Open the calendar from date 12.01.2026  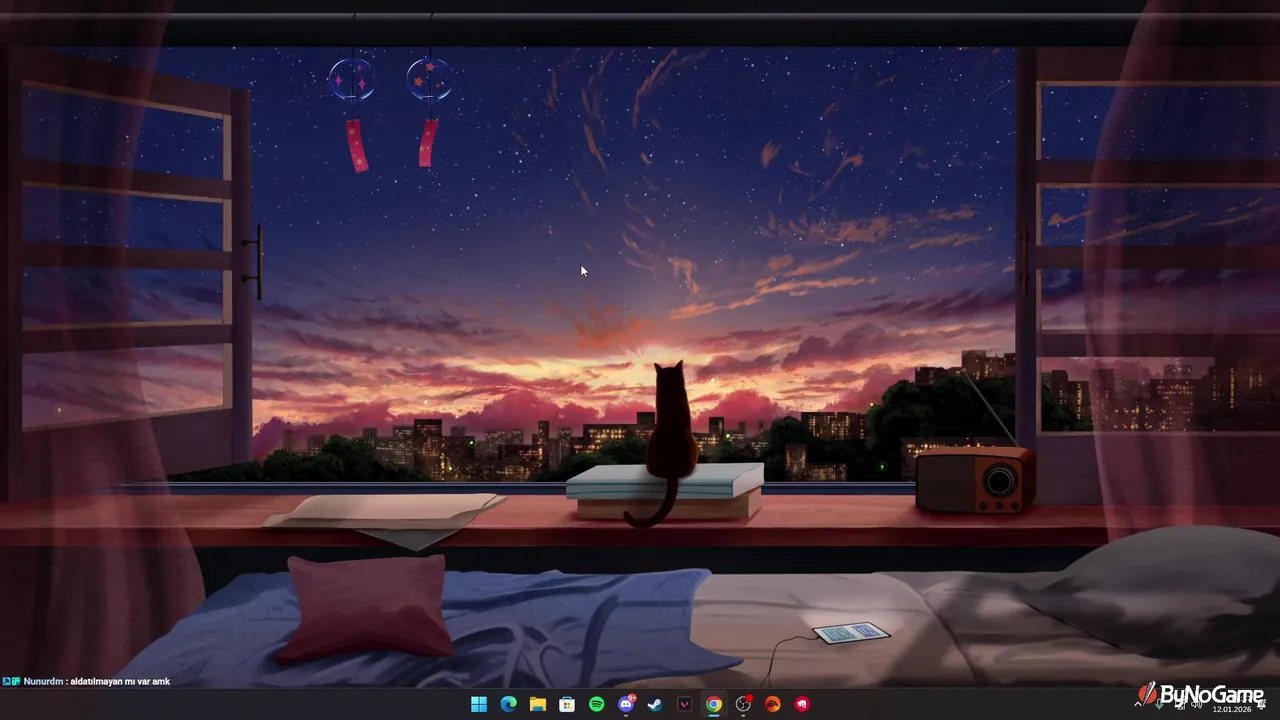(x=1232, y=709)
